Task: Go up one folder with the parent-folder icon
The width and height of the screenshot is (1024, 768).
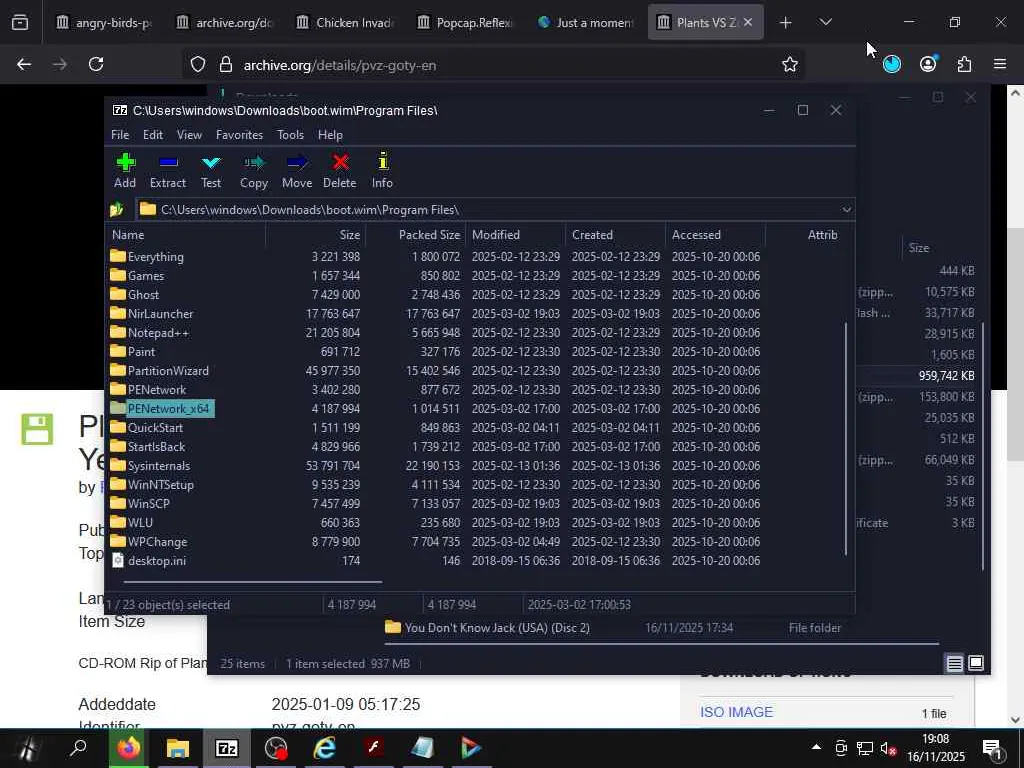Action: [117, 210]
